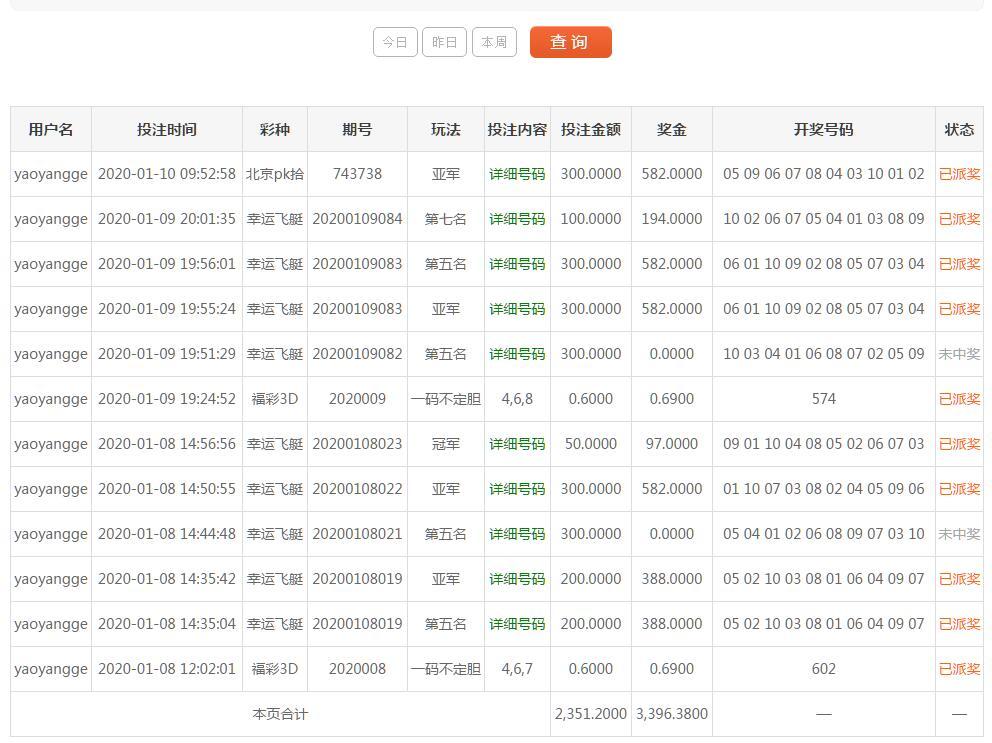Click the 投注时间 column header
Image resolution: width=992 pixels, height=743 pixels.
167,129
